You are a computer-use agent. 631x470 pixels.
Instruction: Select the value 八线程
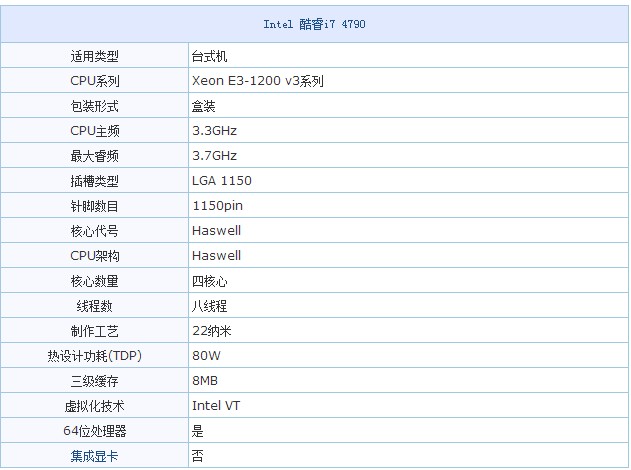pyautogui.click(x=209, y=305)
